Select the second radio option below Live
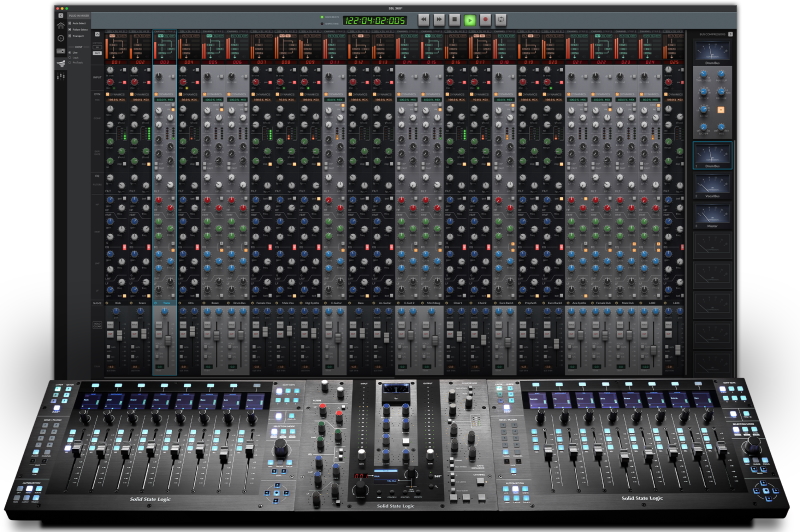800x532 pixels. (x=70, y=58)
